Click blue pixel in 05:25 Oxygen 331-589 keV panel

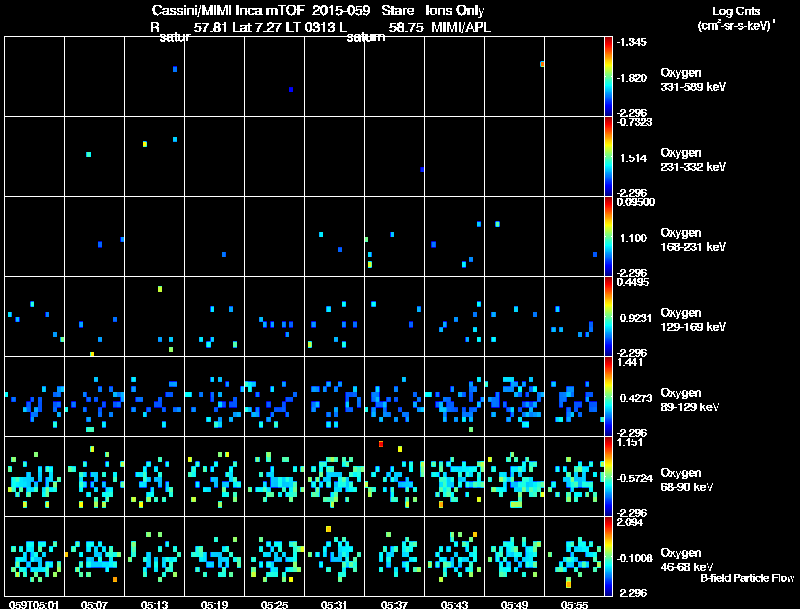point(291,89)
